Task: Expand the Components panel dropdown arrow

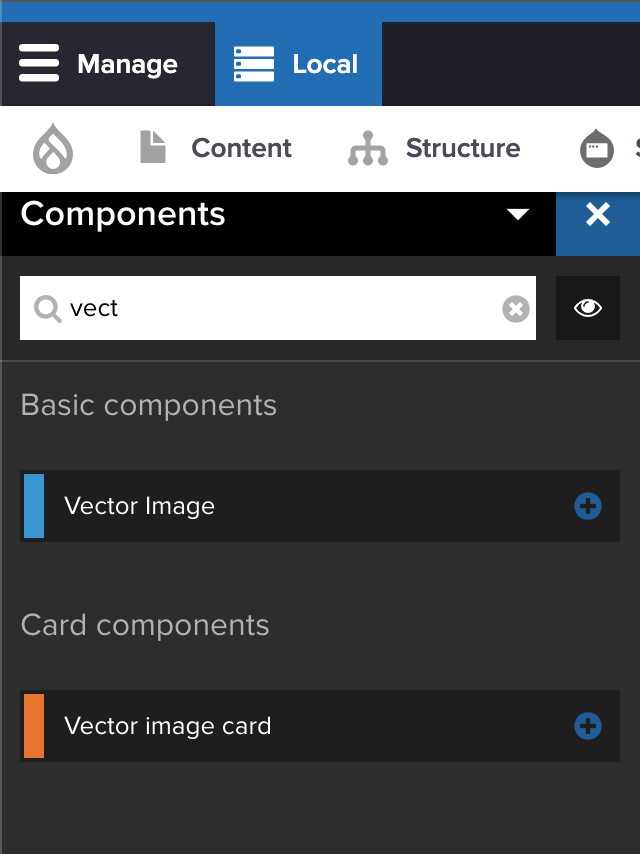Action: [x=517, y=214]
